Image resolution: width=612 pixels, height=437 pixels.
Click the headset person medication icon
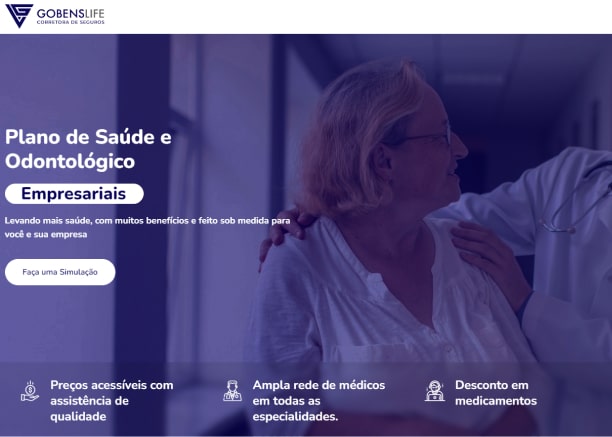[x=435, y=391]
